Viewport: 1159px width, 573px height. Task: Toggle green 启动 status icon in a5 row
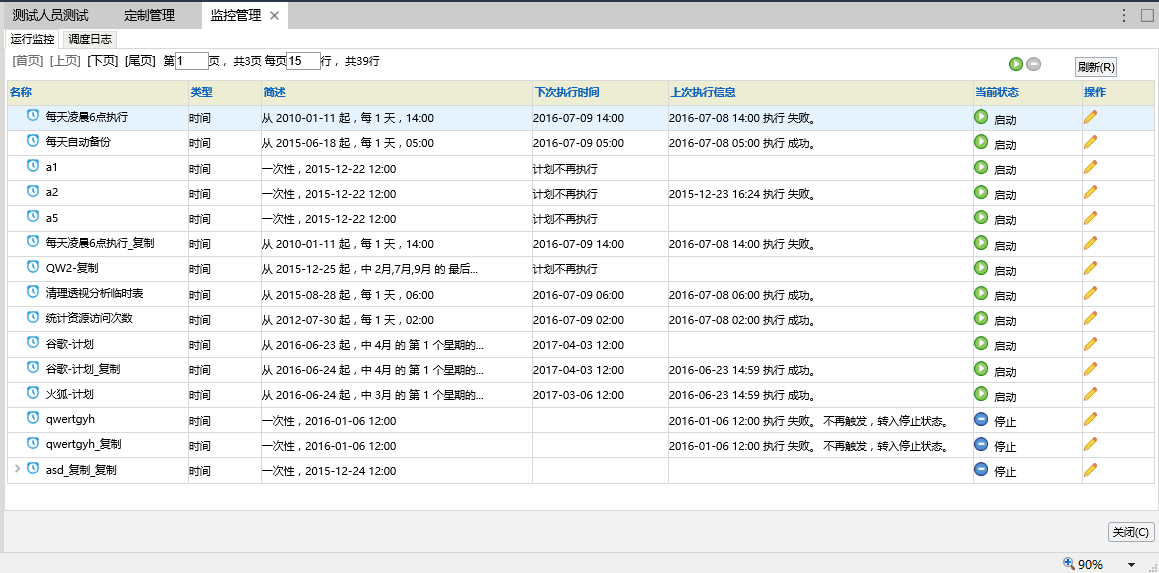pyautogui.click(x=981, y=217)
